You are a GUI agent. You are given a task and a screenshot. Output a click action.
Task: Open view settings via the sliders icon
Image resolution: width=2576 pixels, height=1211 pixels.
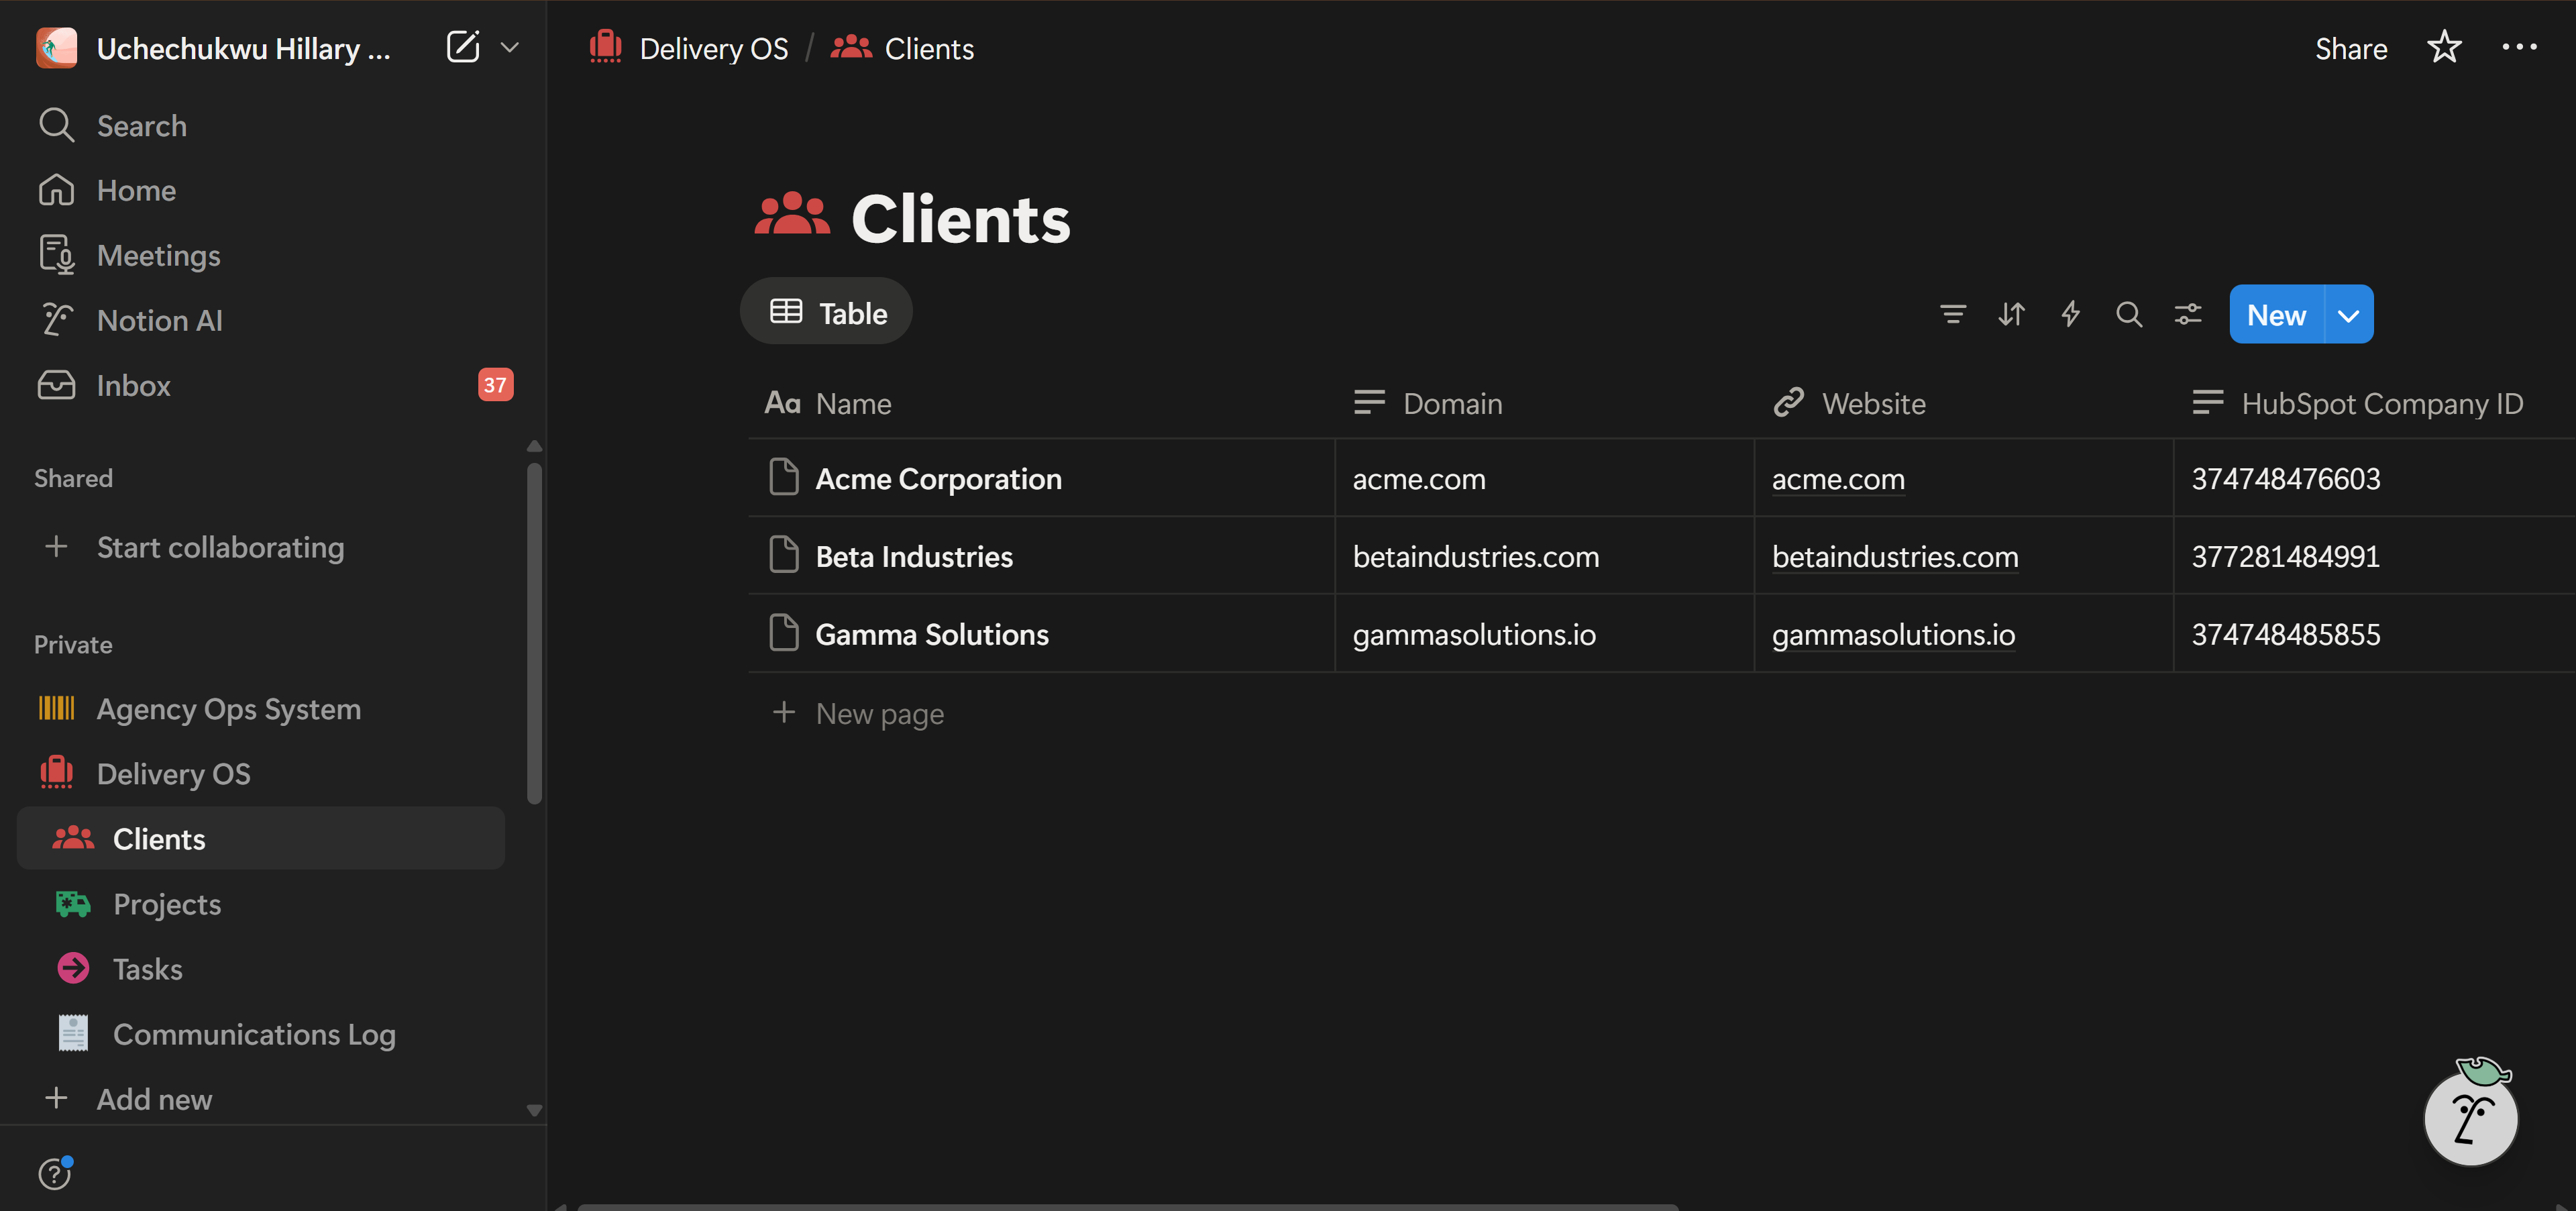tap(2188, 314)
